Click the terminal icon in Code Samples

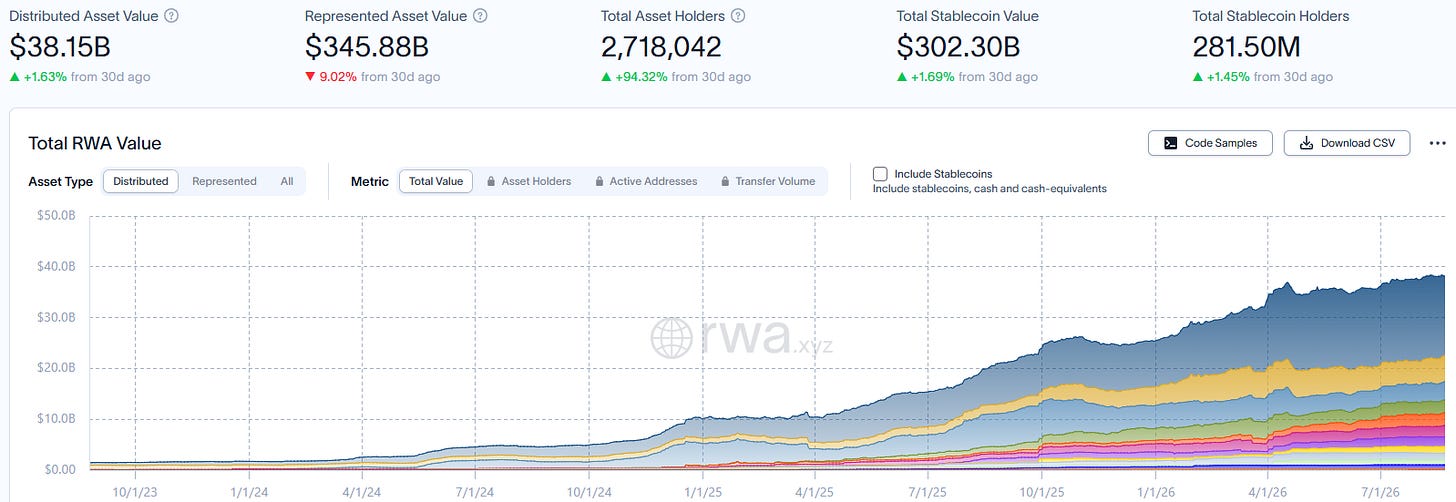coord(1169,144)
